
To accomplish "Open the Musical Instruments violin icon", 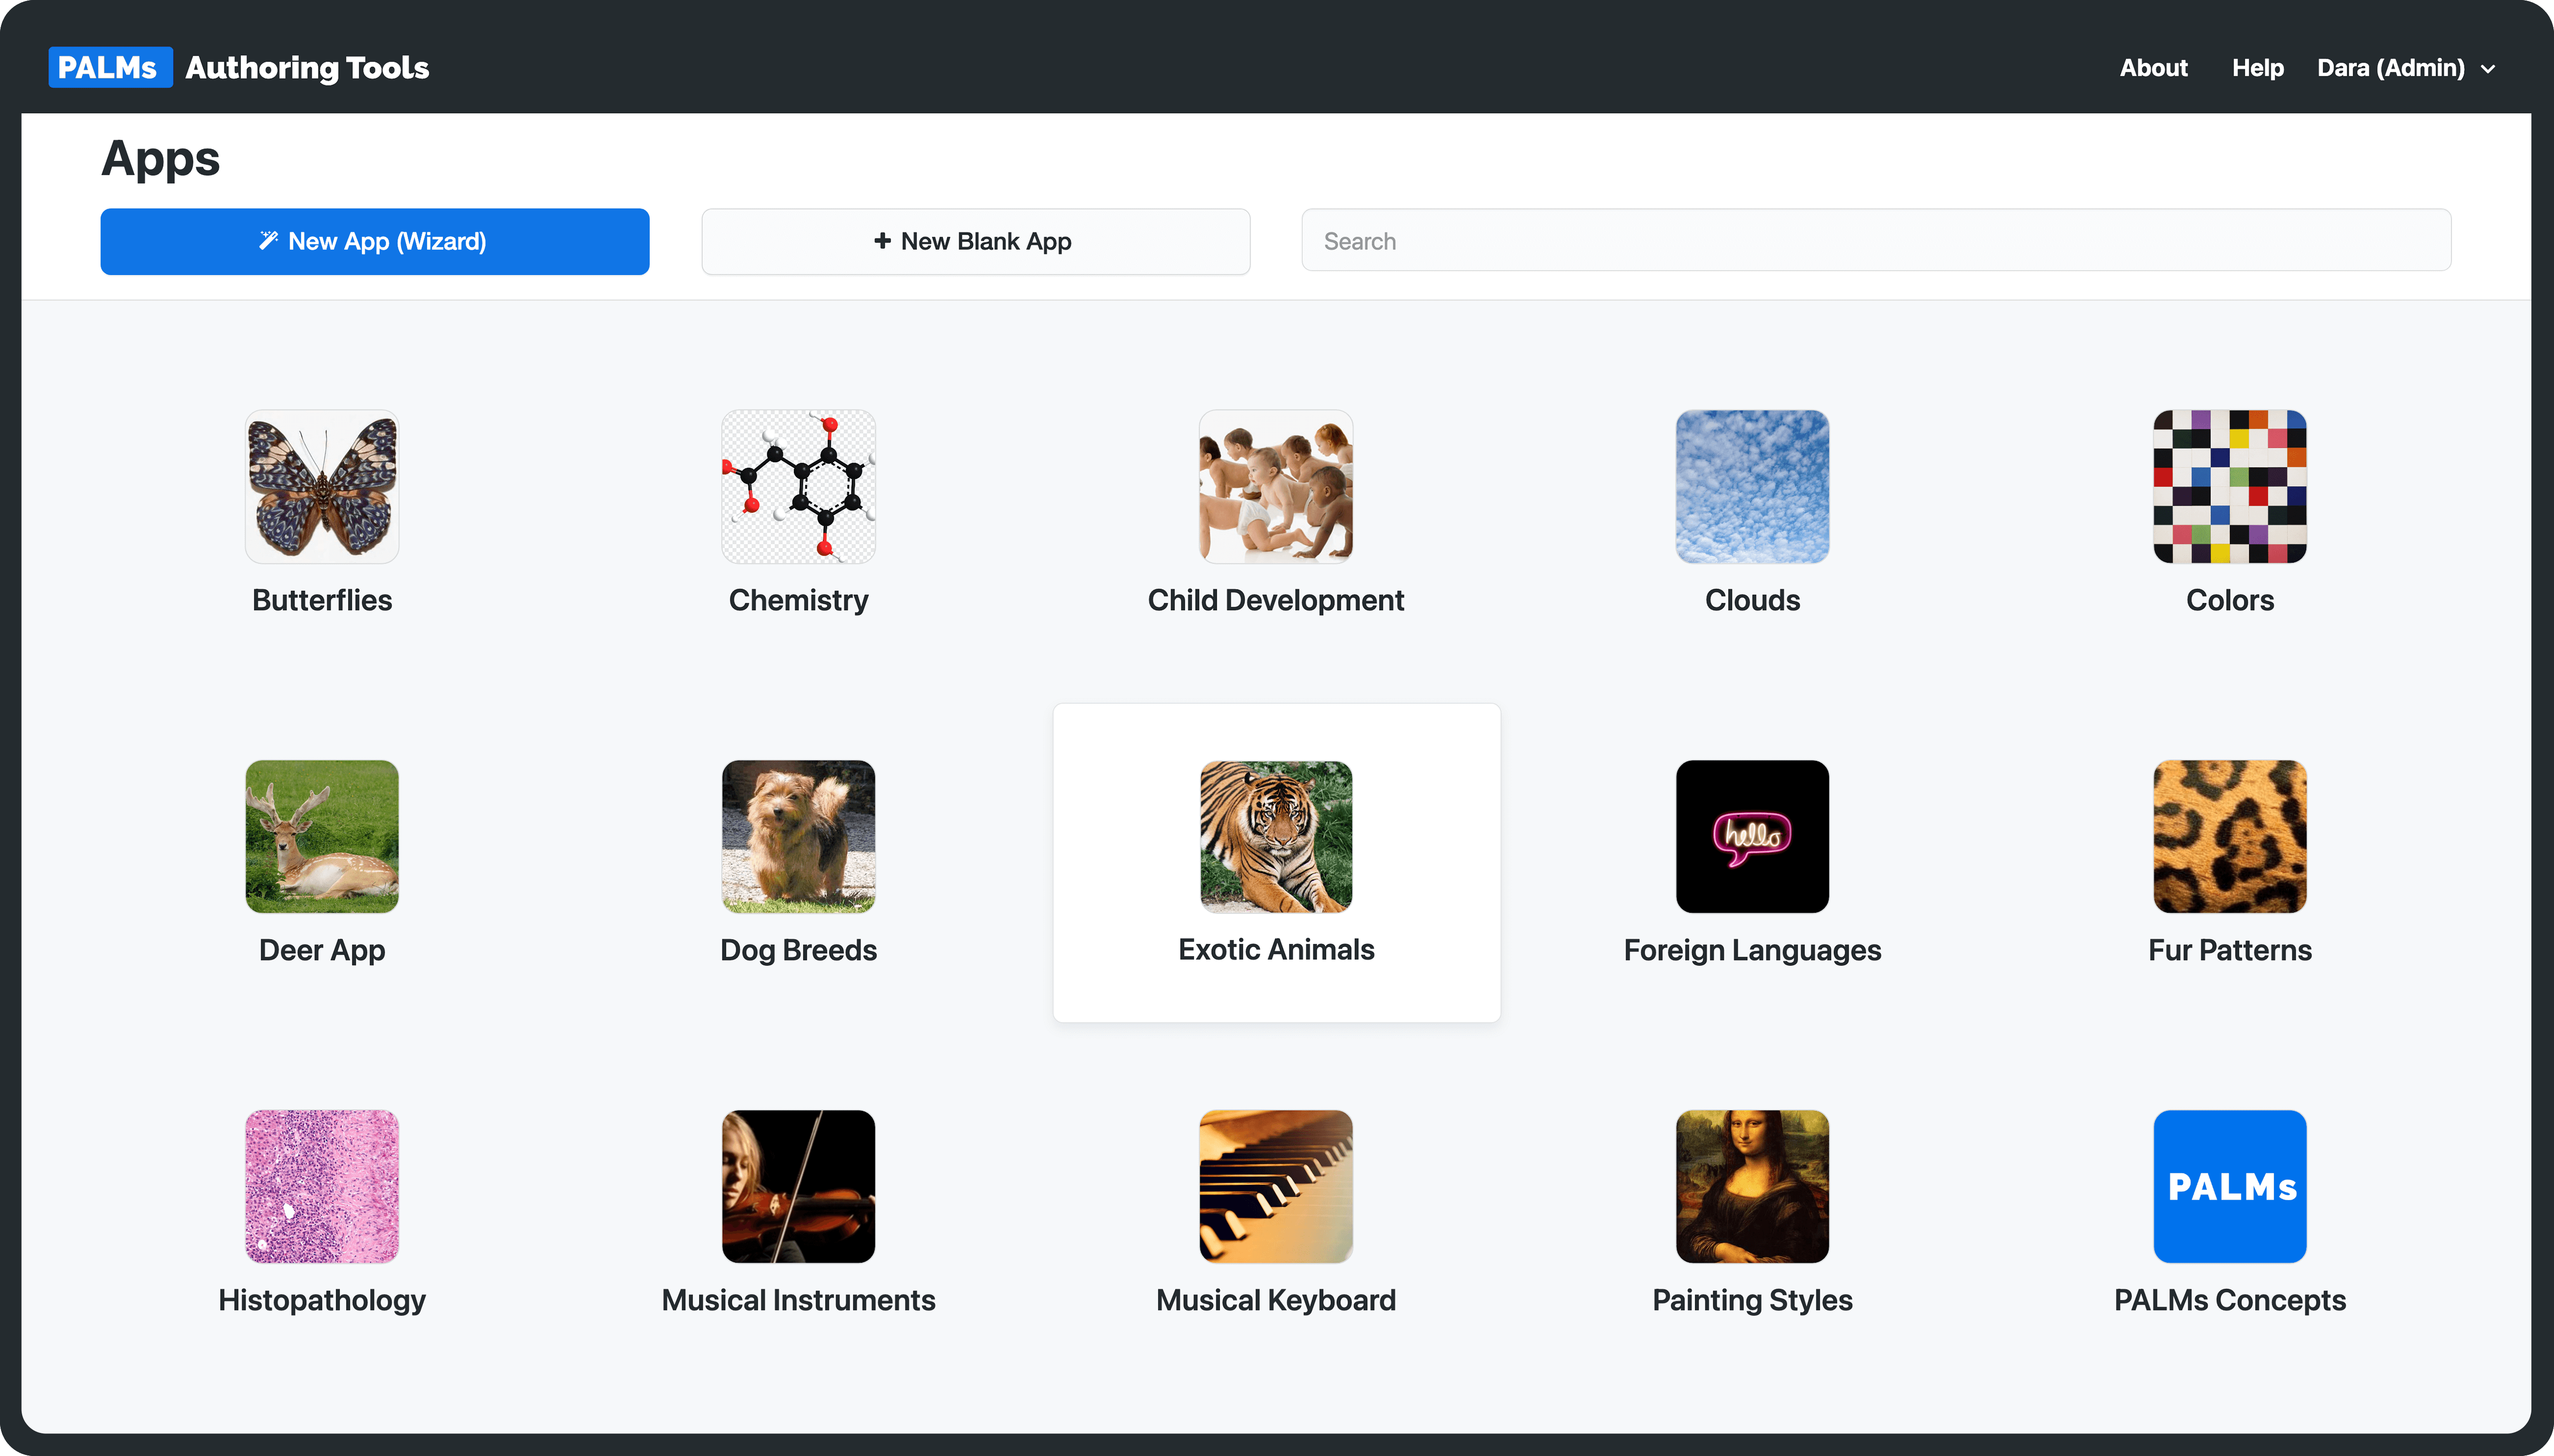I will (x=798, y=1187).
